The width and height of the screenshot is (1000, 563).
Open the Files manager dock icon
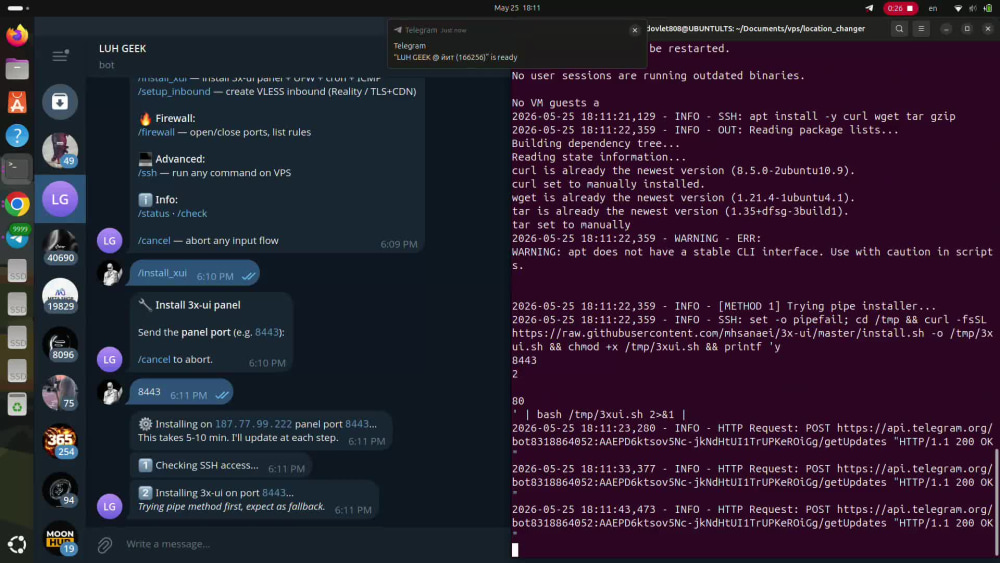coord(17,68)
